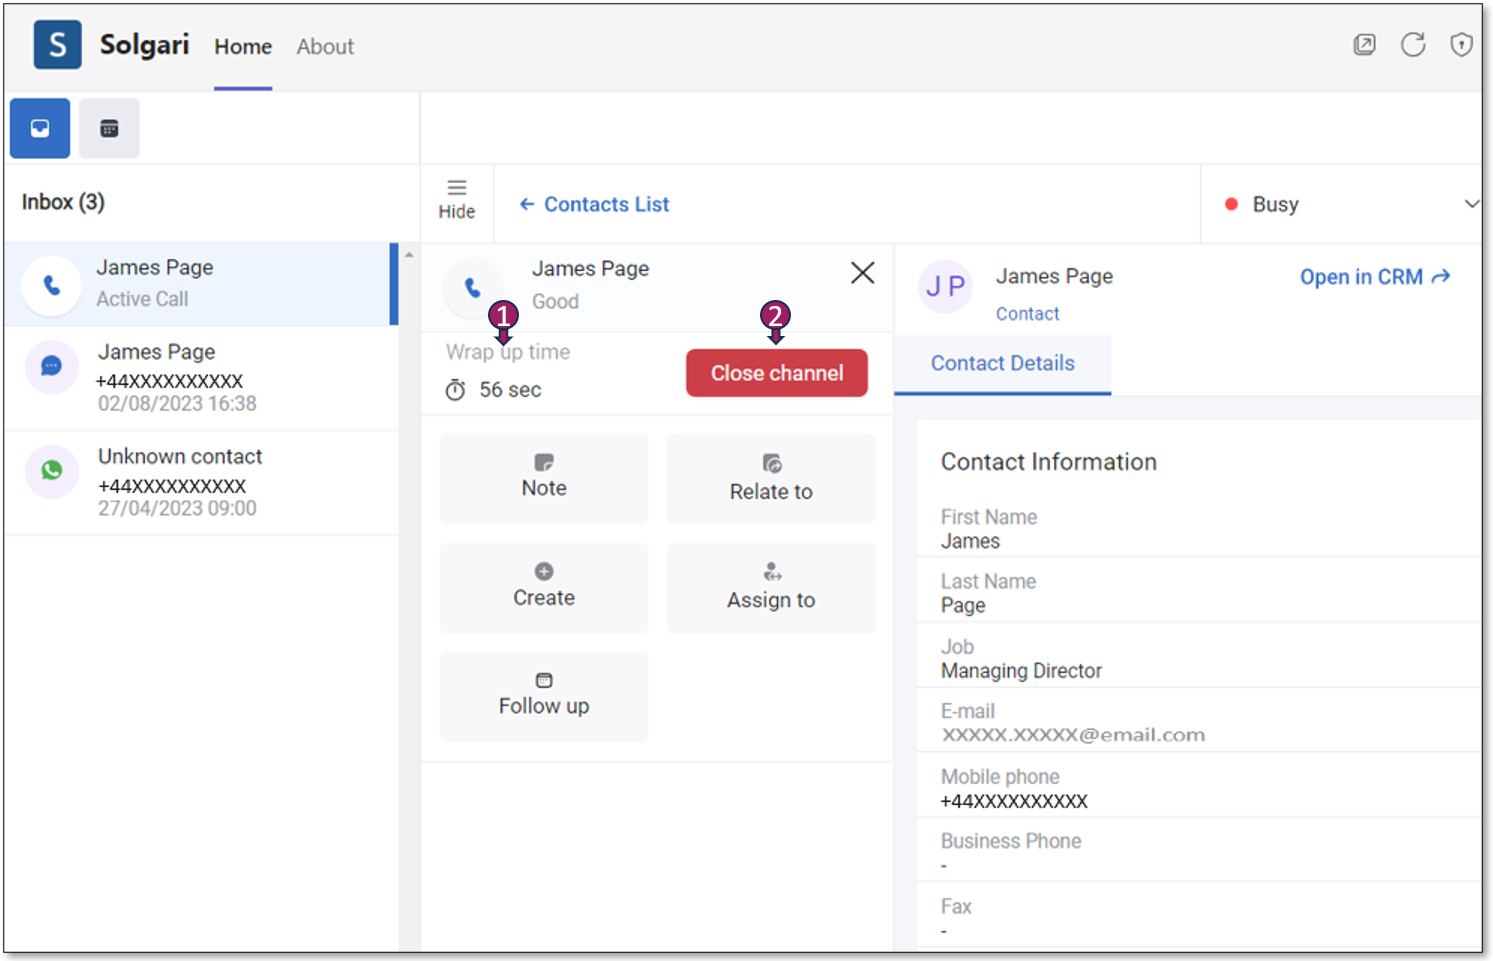Switch to the calendar view icon
1493x961 pixels.
[x=109, y=128]
